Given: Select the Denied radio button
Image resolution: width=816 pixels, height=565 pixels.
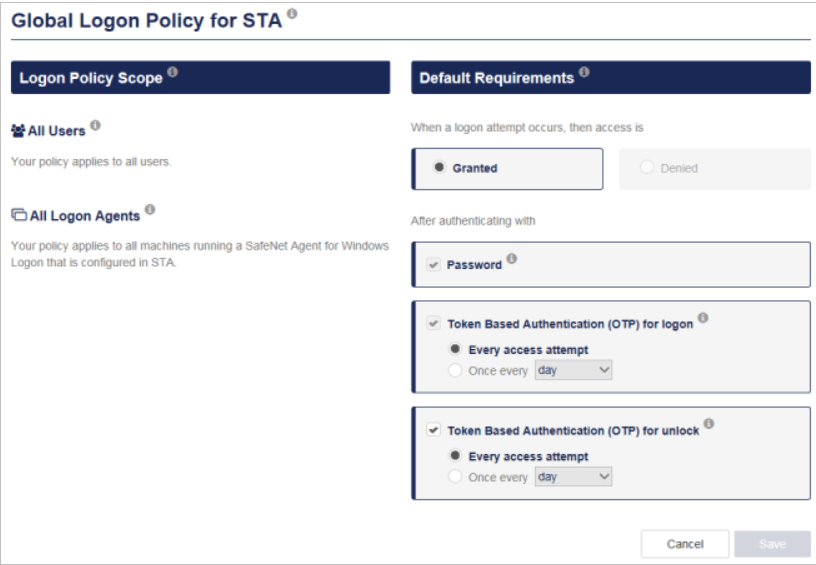Looking at the screenshot, I should 647,168.
